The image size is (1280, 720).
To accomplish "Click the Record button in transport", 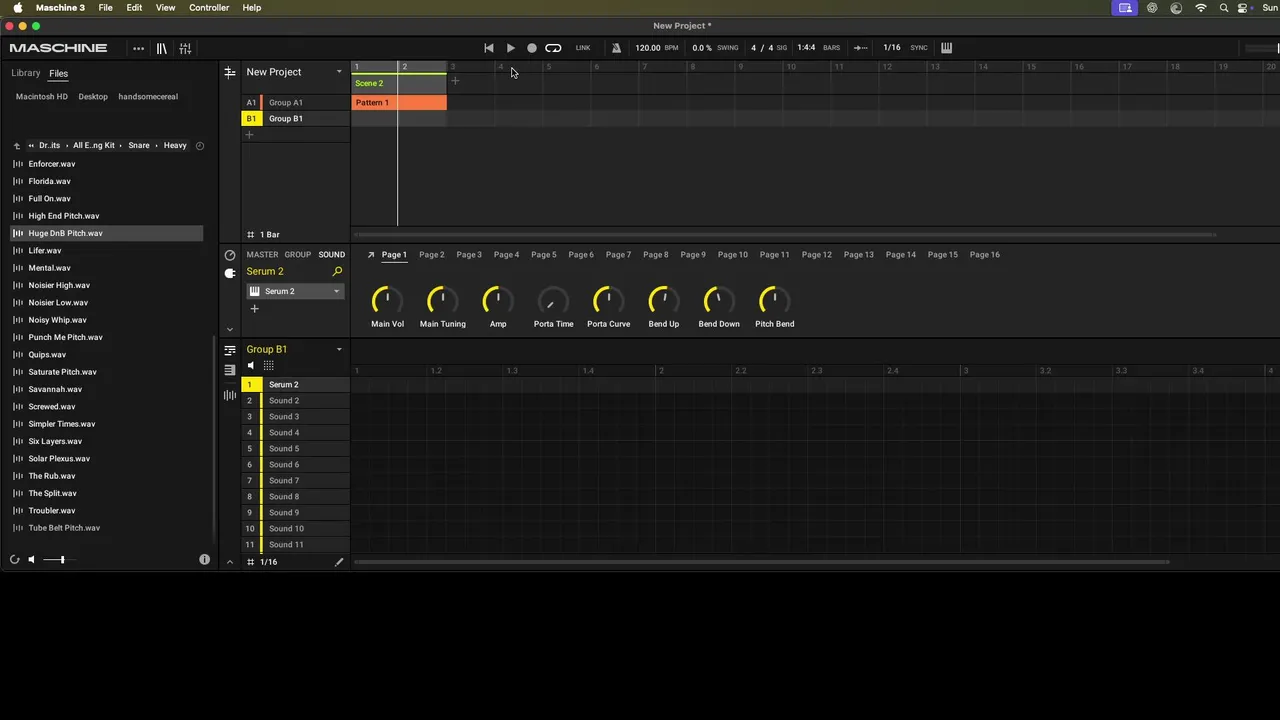I will [532, 48].
